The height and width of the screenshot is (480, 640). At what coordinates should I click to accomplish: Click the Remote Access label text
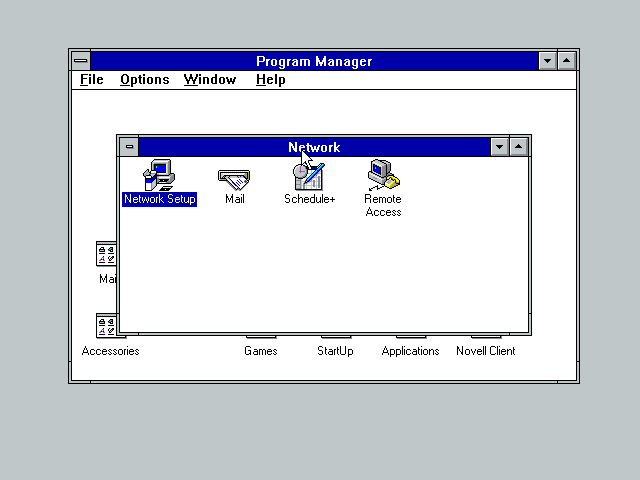point(383,205)
